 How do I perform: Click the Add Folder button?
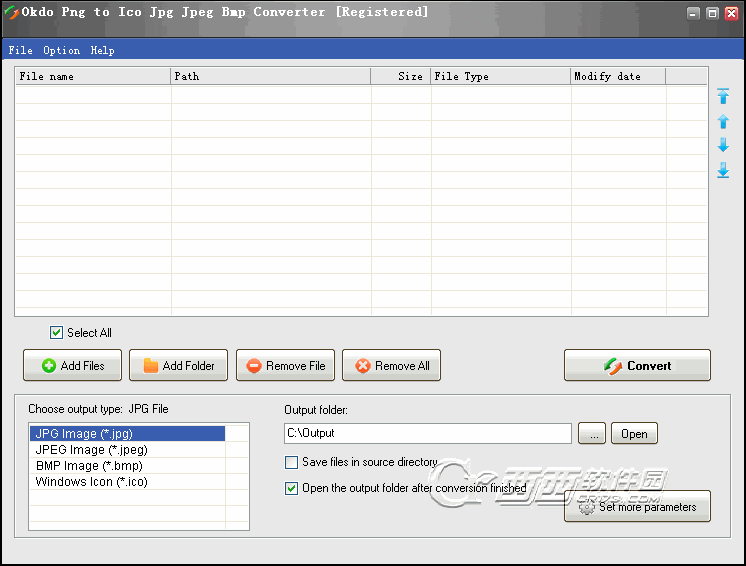(x=178, y=365)
